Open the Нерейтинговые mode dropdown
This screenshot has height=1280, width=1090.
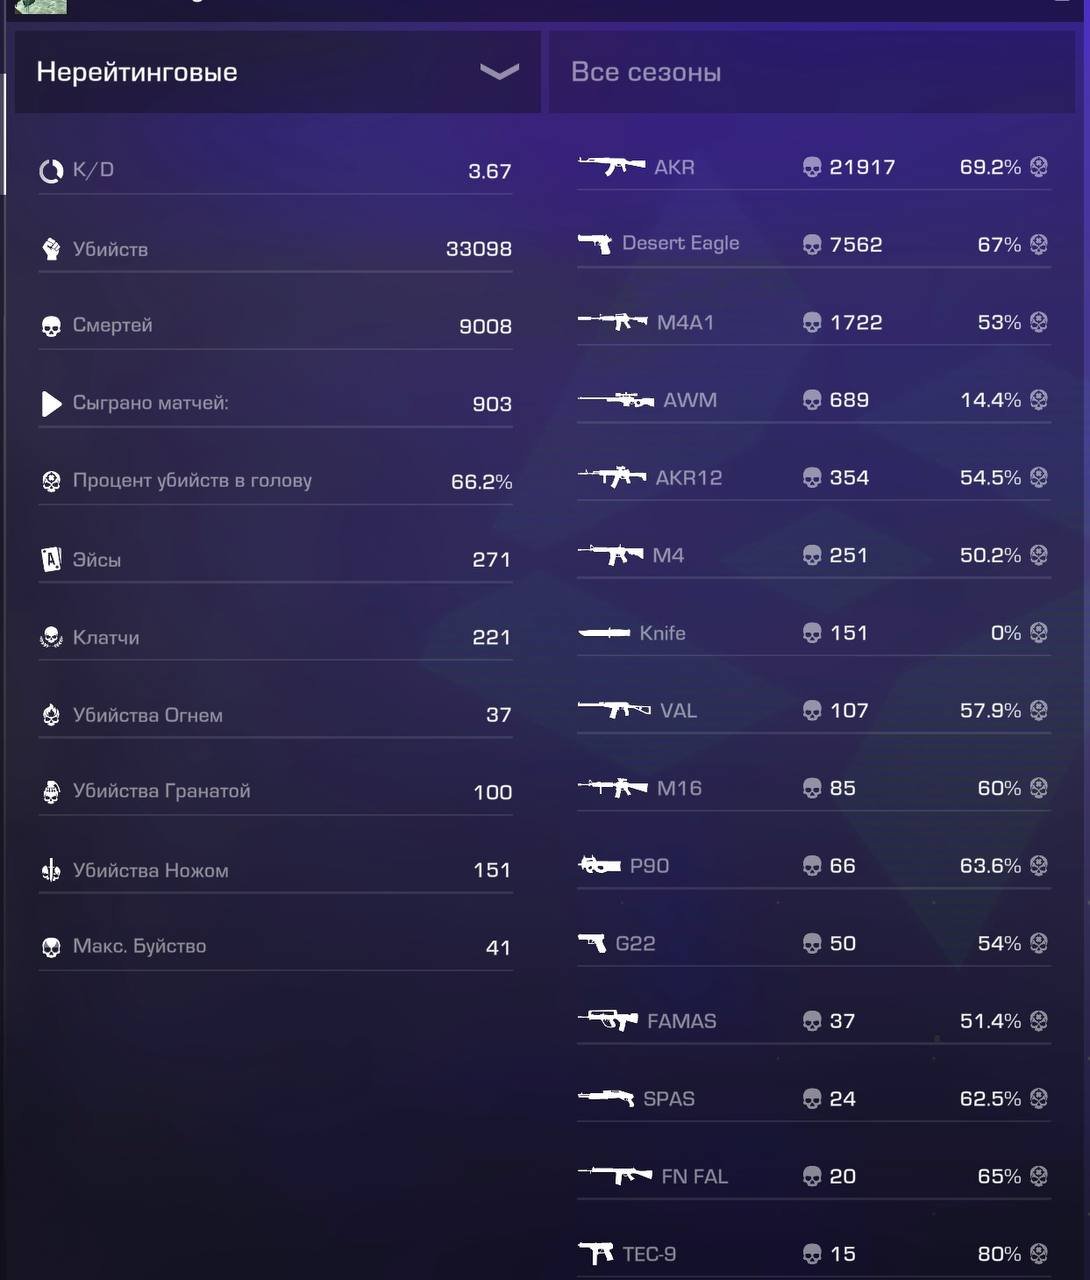pyautogui.click(x=277, y=72)
